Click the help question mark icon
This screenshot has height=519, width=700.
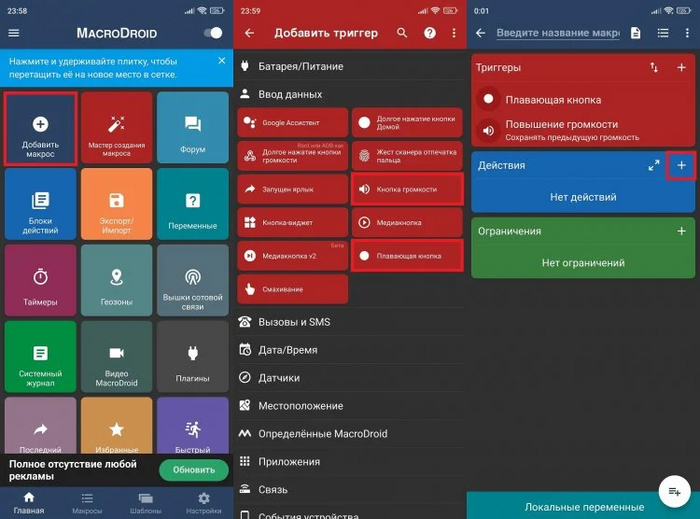[429, 33]
